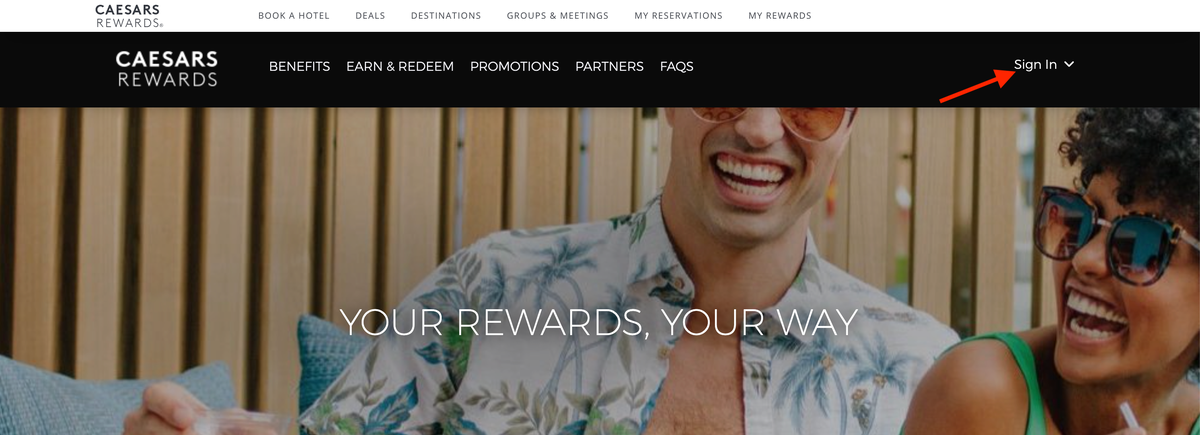The height and width of the screenshot is (435, 1200).
Task: View My Reservations
Action: (x=678, y=16)
